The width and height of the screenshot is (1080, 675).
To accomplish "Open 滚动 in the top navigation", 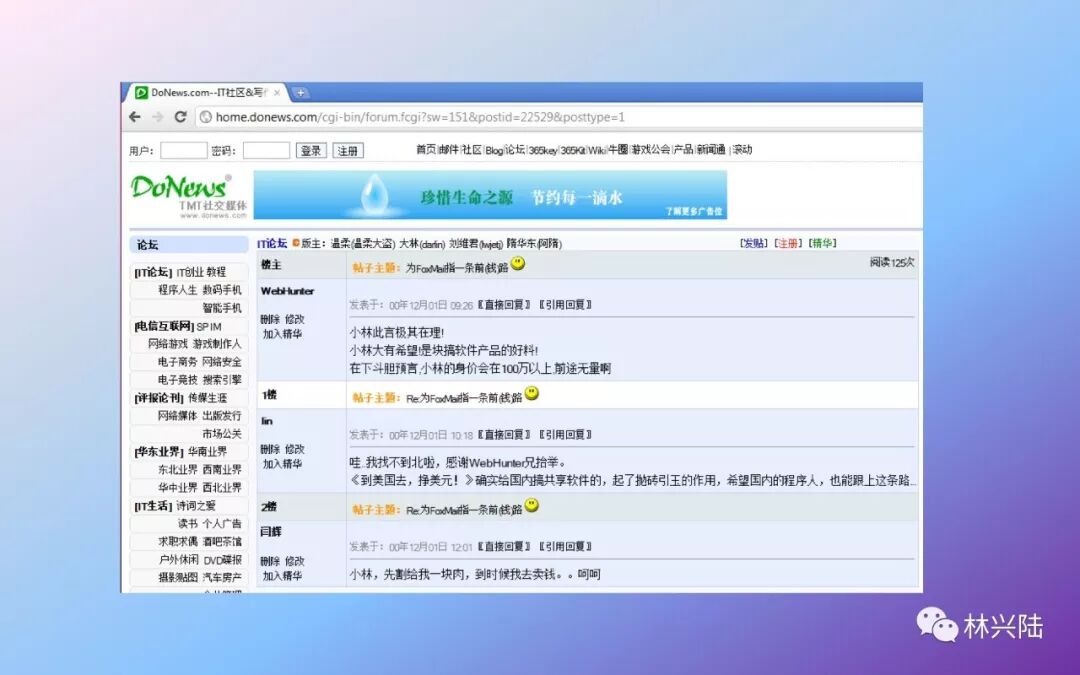I will (742, 149).
